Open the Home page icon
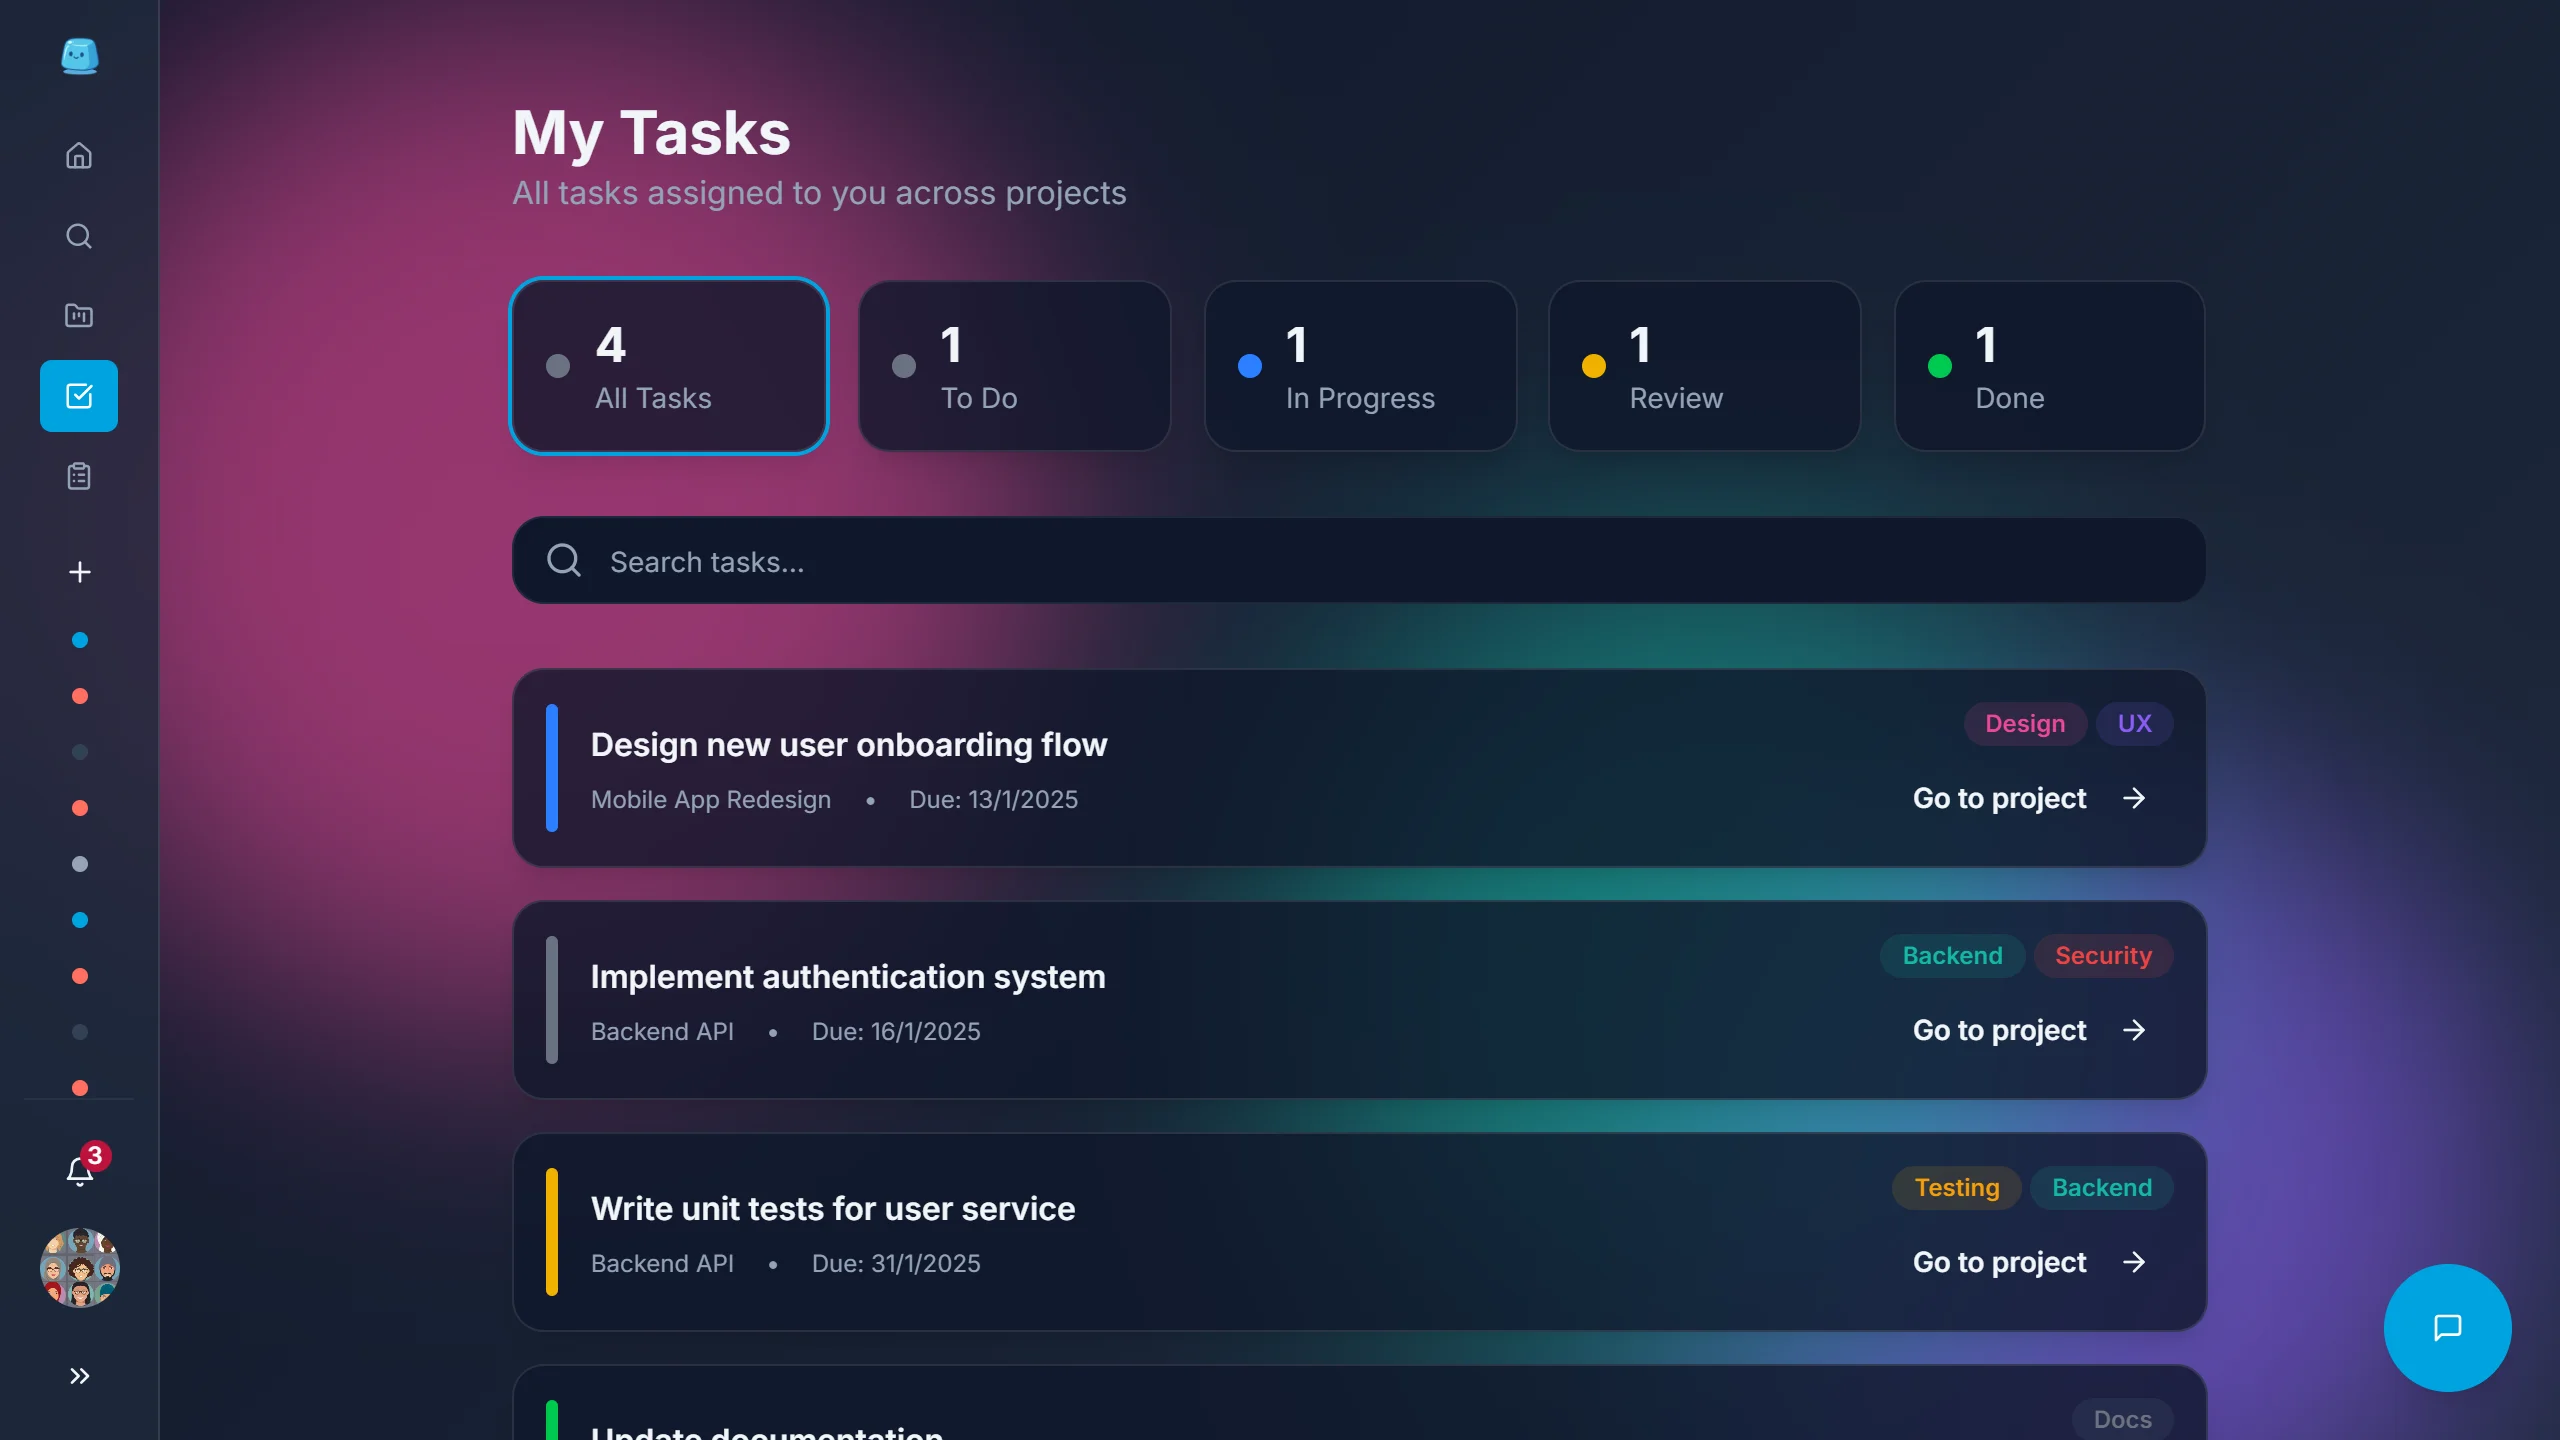 point(79,156)
